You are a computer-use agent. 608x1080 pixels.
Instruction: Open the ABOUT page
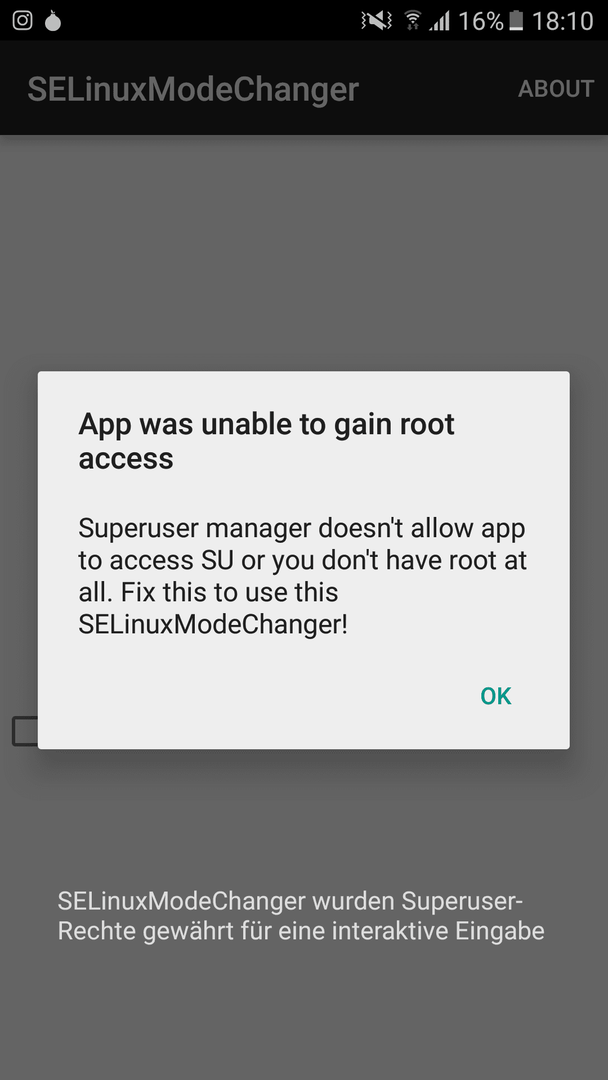[556, 89]
